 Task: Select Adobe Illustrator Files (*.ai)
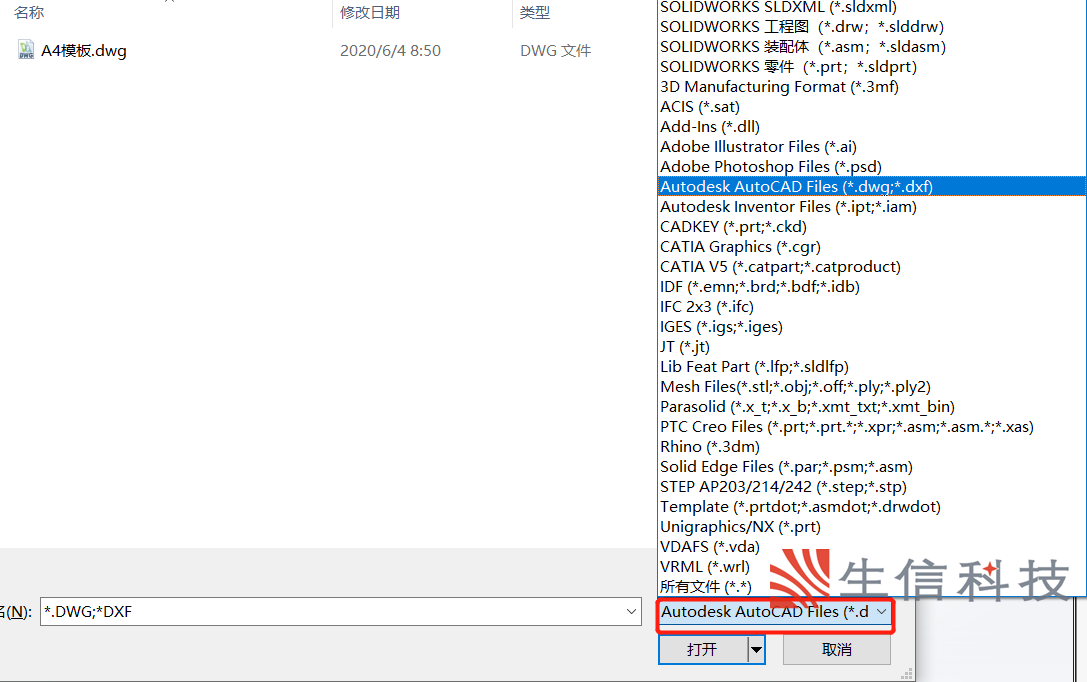pyautogui.click(x=871, y=147)
